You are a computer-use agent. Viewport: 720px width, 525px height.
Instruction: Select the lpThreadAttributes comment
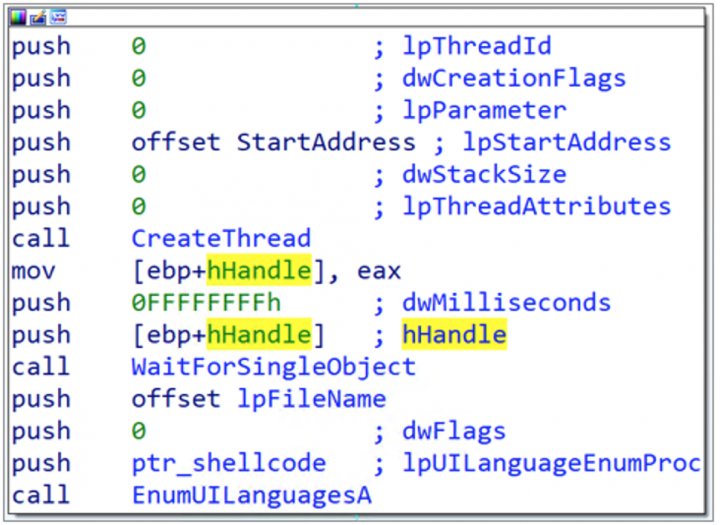point(536,207)
